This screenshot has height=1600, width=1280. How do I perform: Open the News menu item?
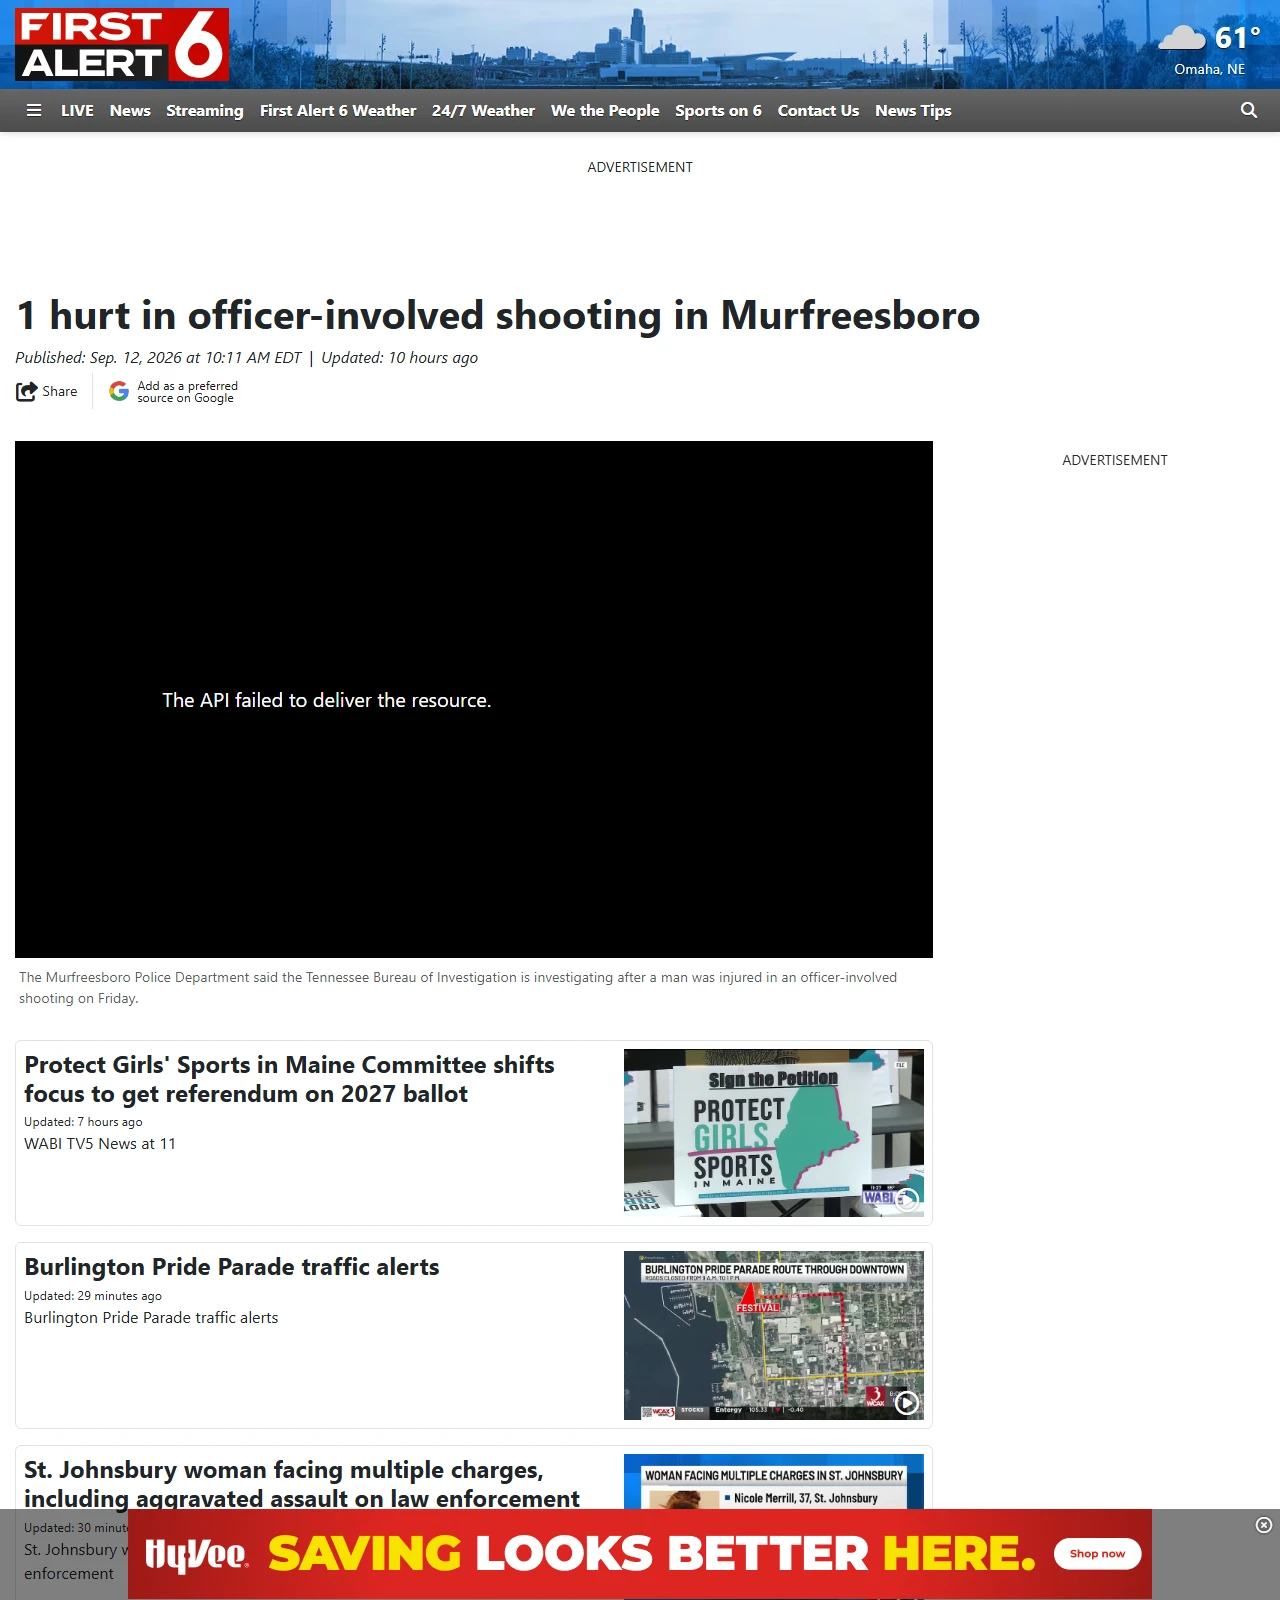click(130, 111)
